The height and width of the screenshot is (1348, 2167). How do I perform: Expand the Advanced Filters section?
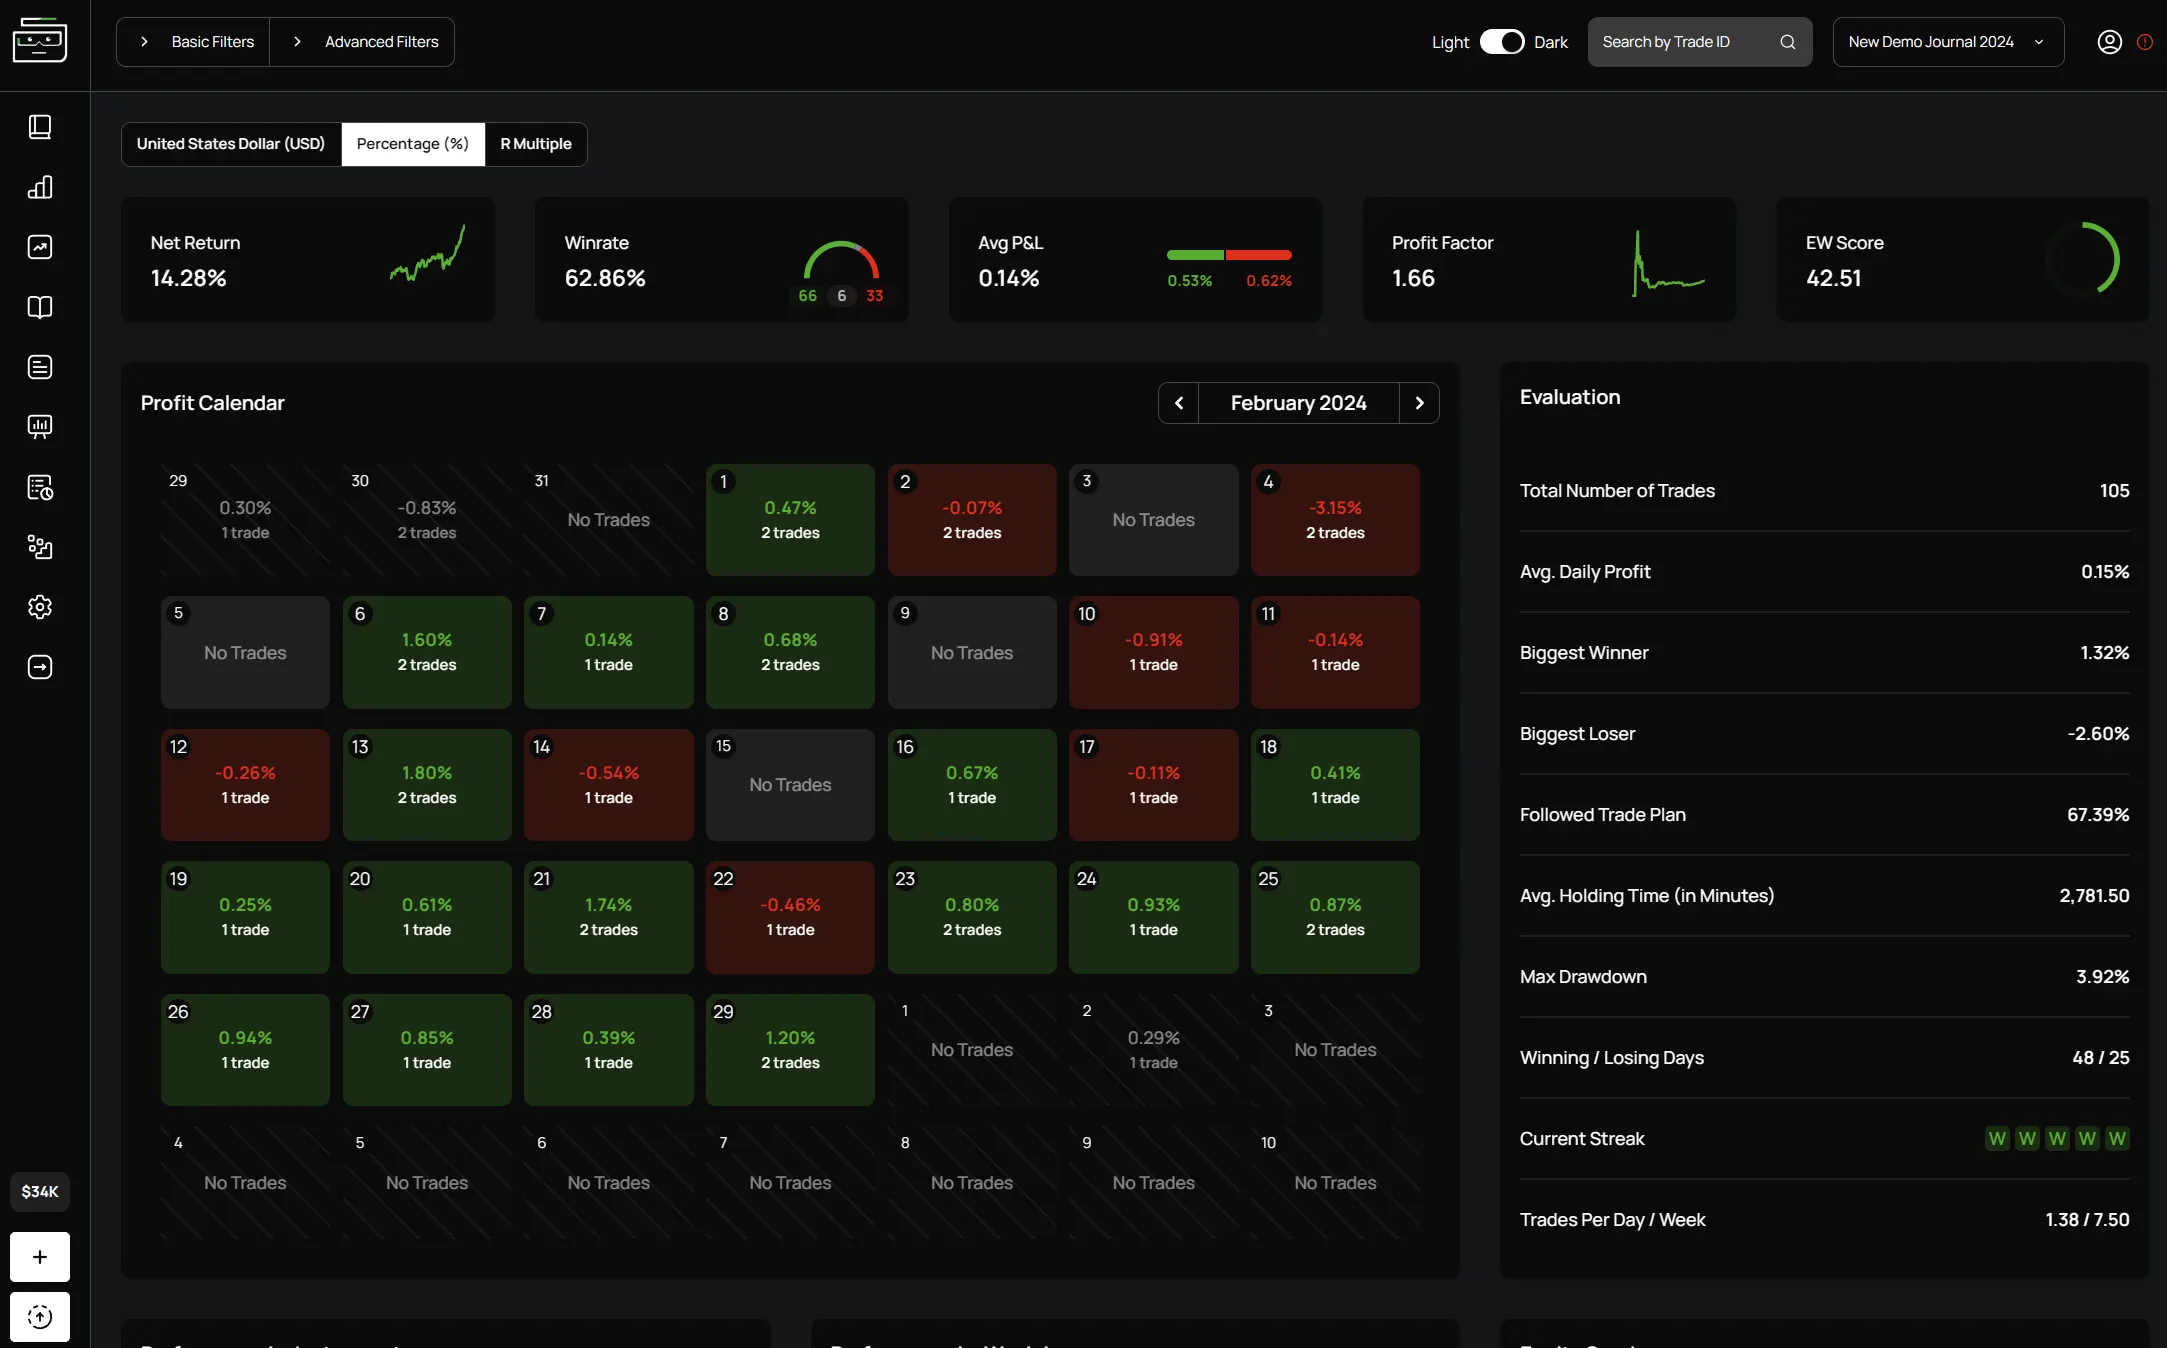[363, 42]
